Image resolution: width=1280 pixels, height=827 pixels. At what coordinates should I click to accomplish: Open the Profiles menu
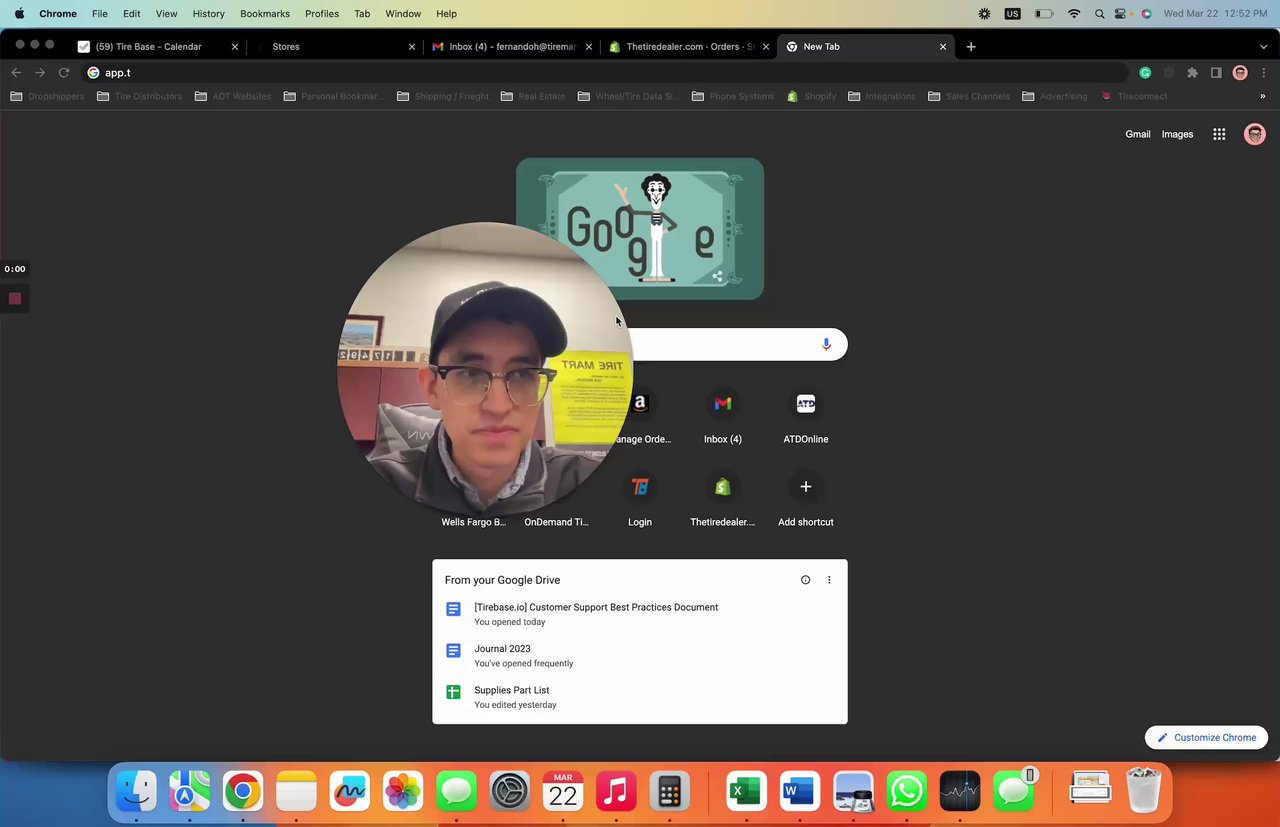(322, 14)
